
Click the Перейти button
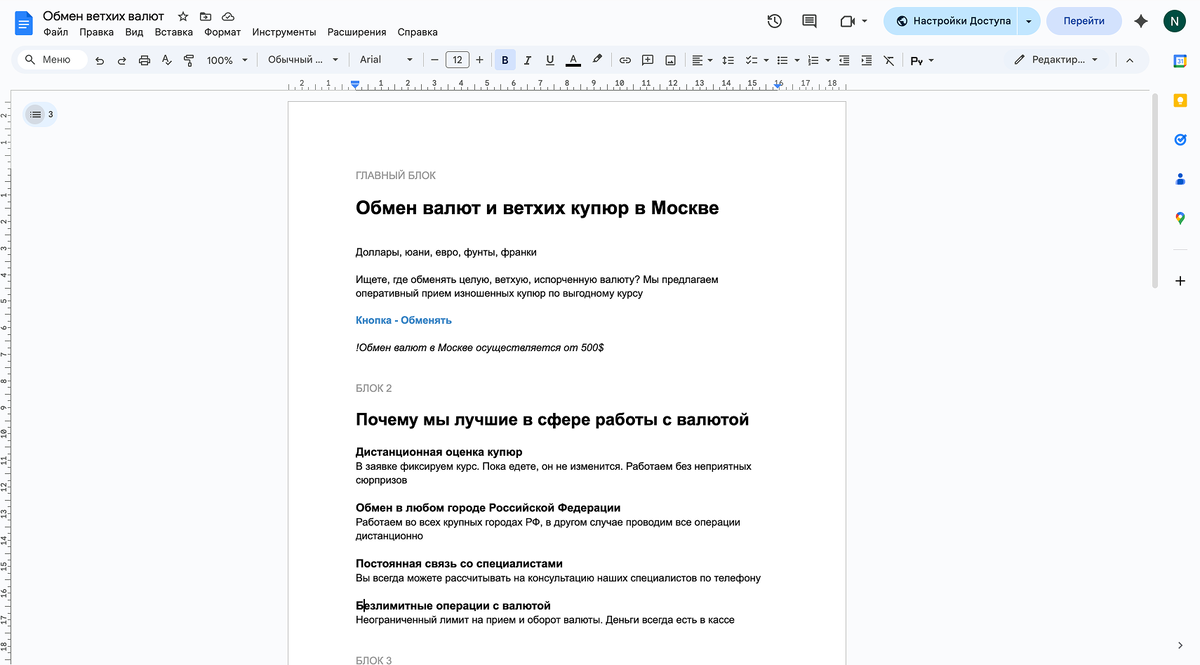1084,21
